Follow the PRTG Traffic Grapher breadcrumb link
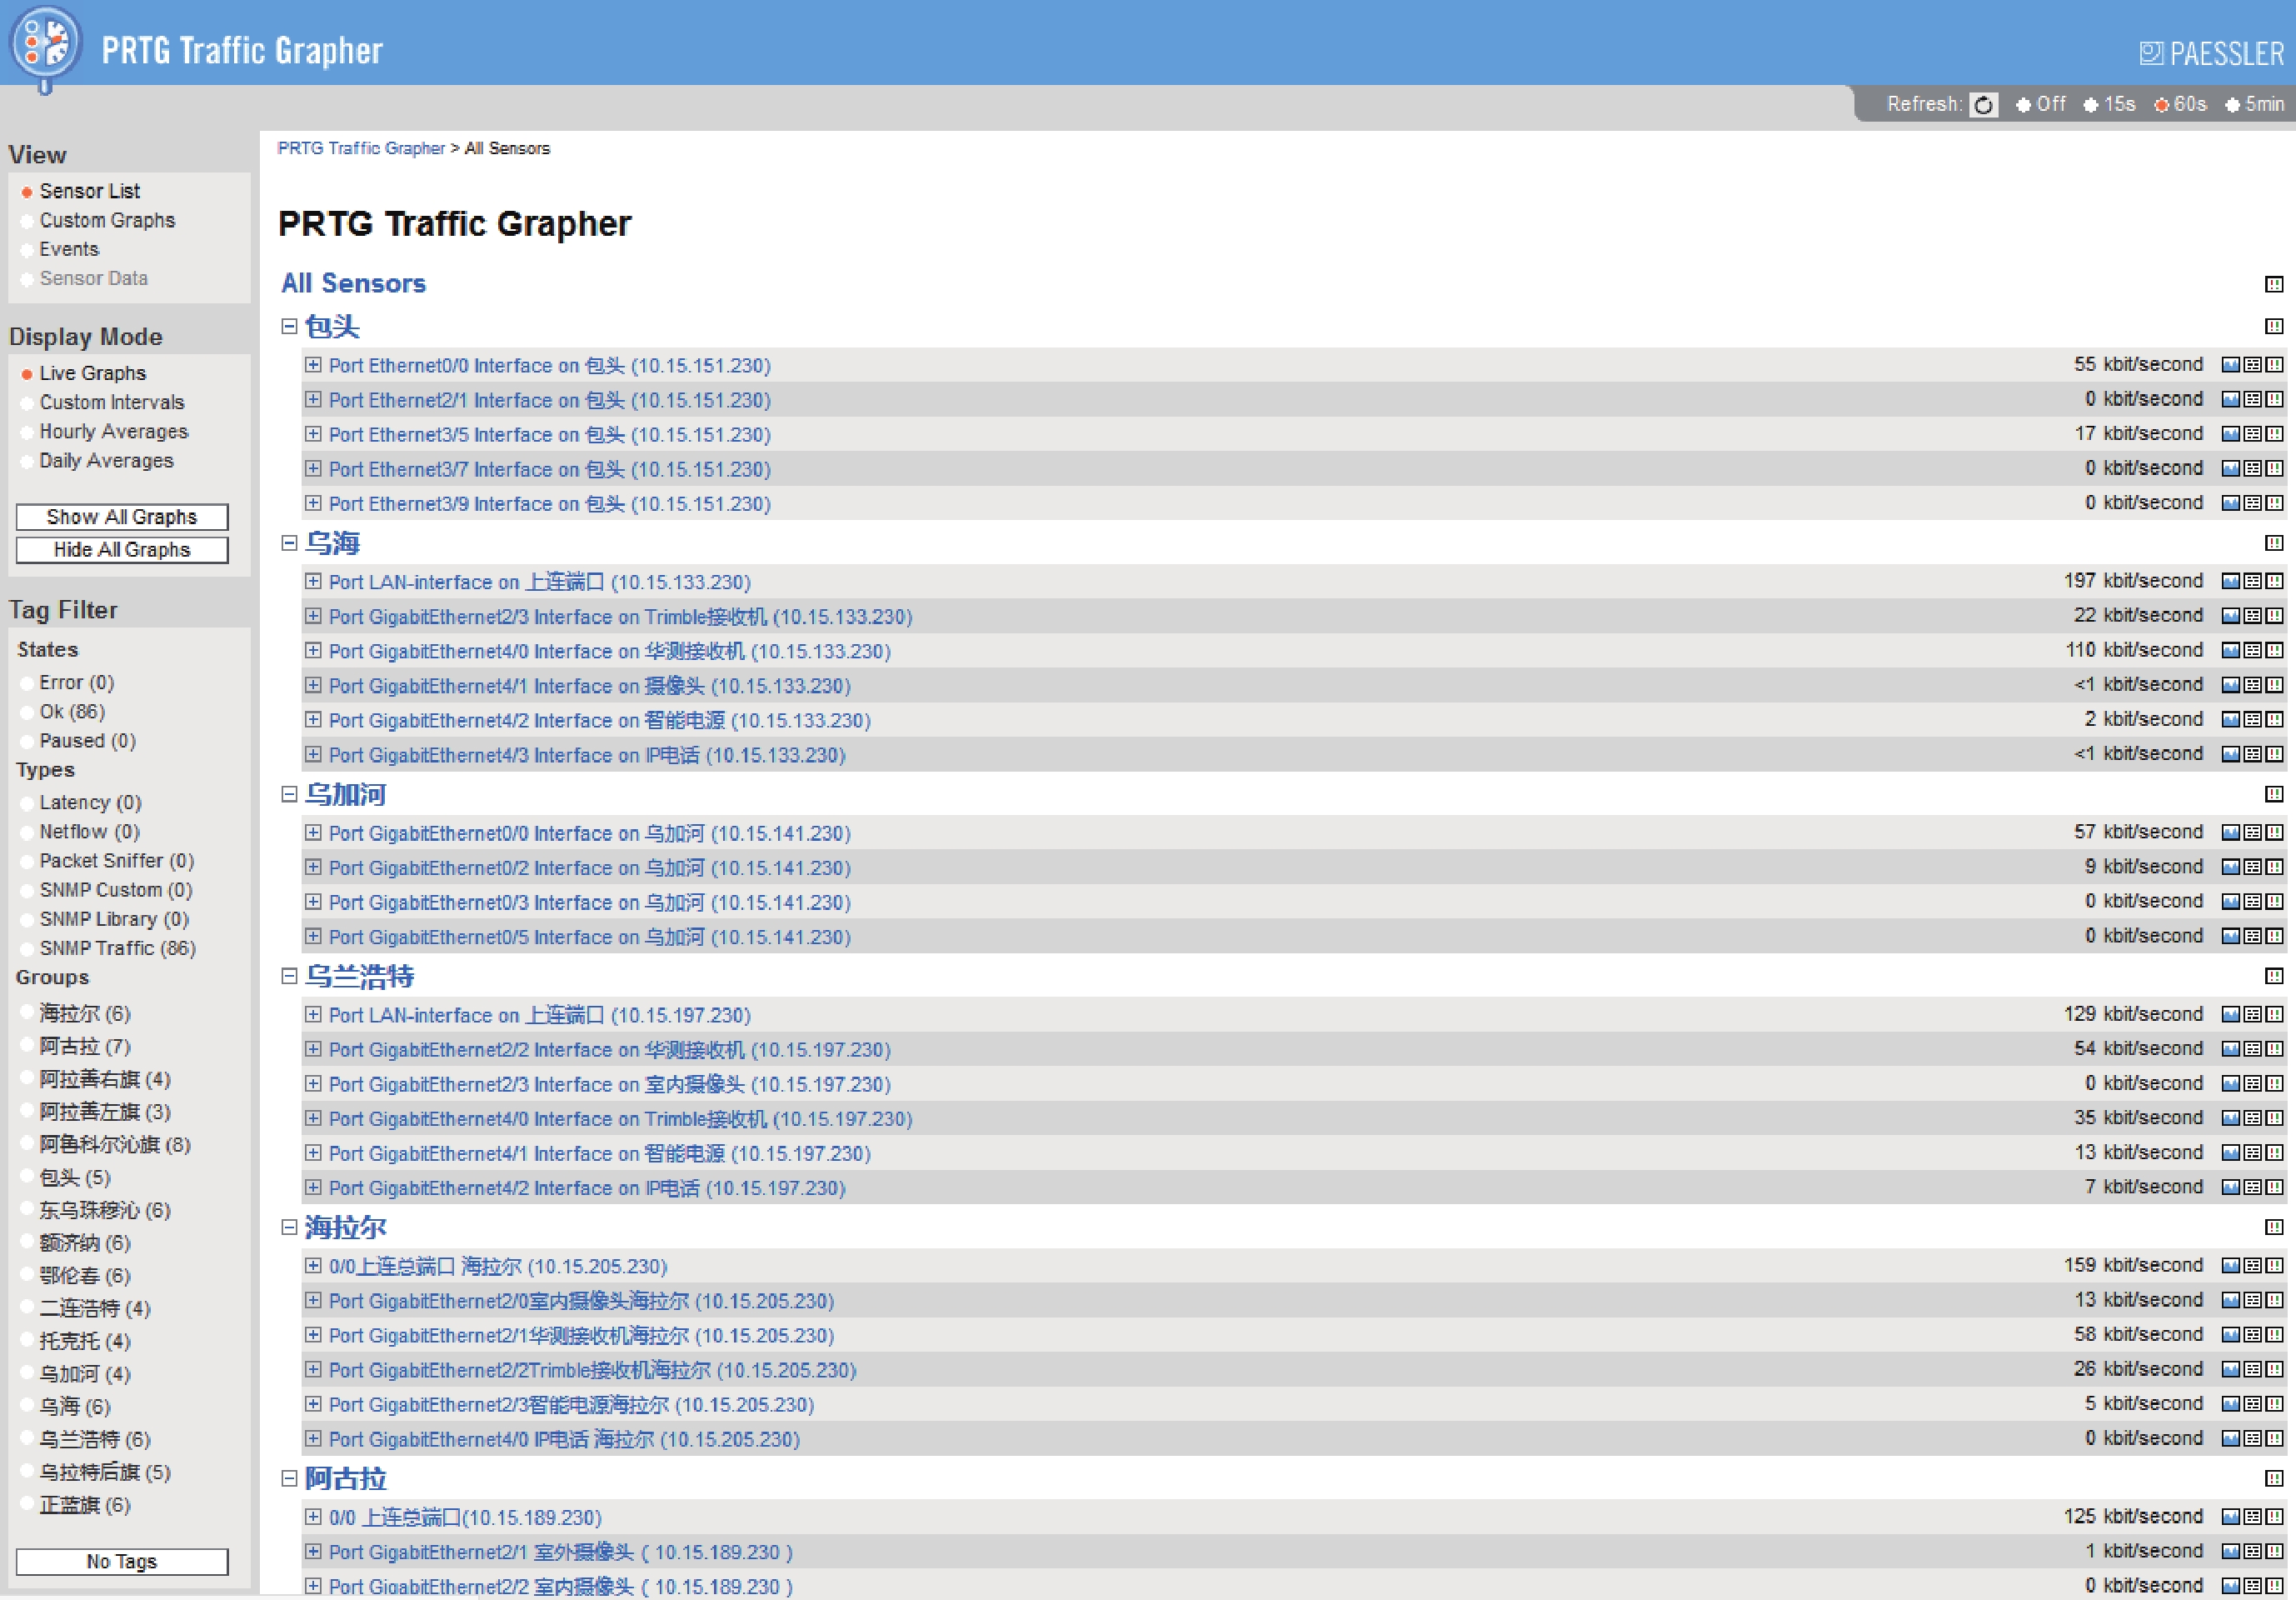This screenshot has height=1600, width=2296. (361, 148)
